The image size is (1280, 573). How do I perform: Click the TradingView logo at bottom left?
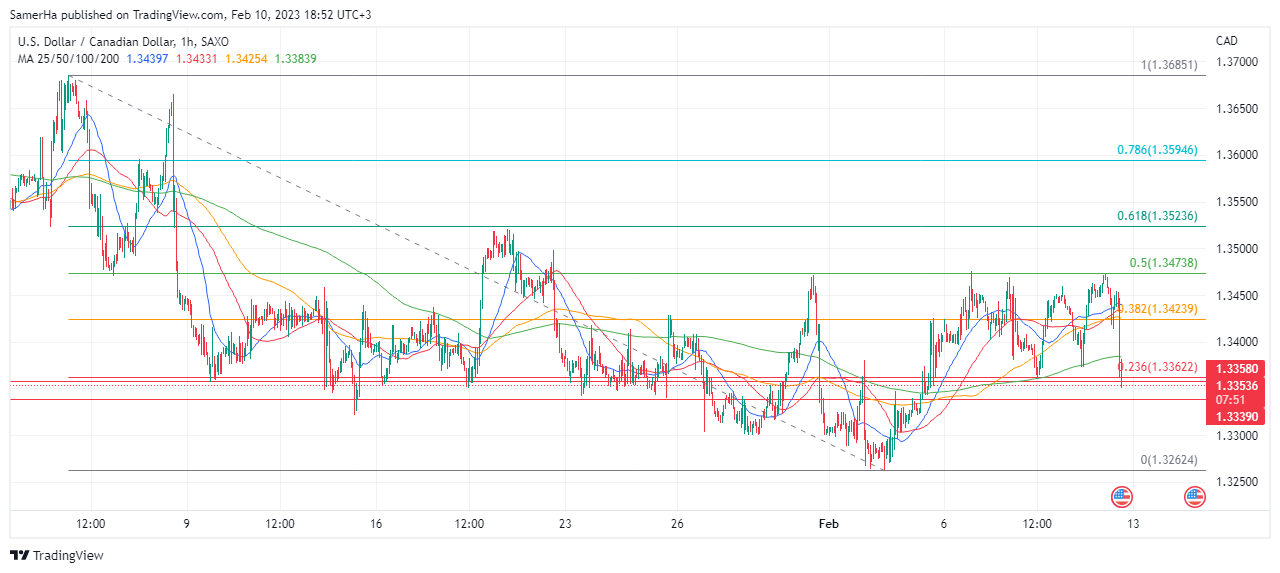57,555
